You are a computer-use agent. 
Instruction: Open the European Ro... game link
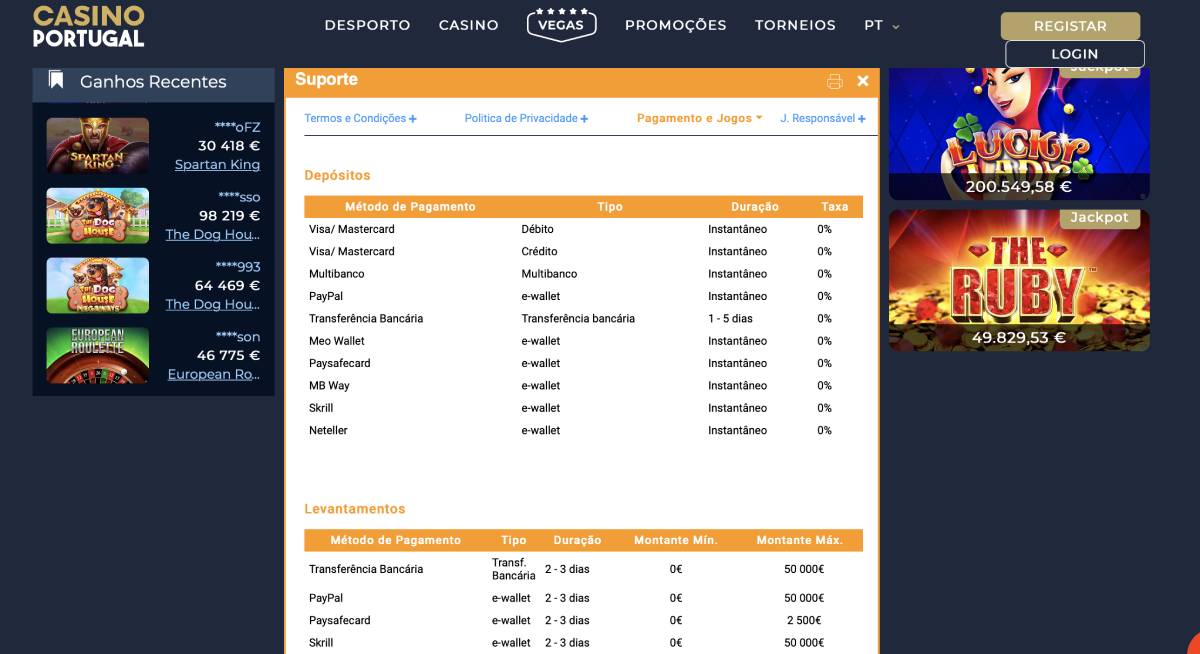[214, 375]
